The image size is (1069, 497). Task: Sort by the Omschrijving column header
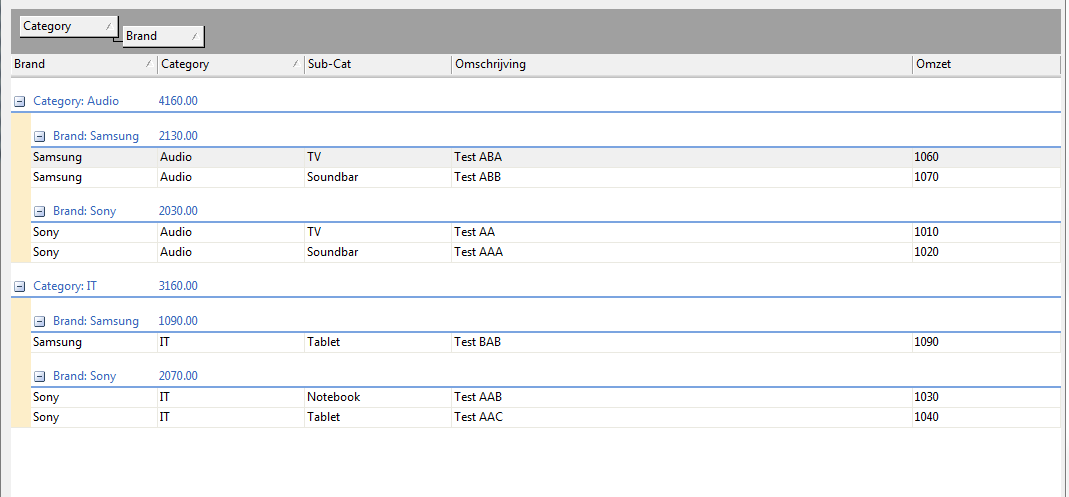point(680,65)
